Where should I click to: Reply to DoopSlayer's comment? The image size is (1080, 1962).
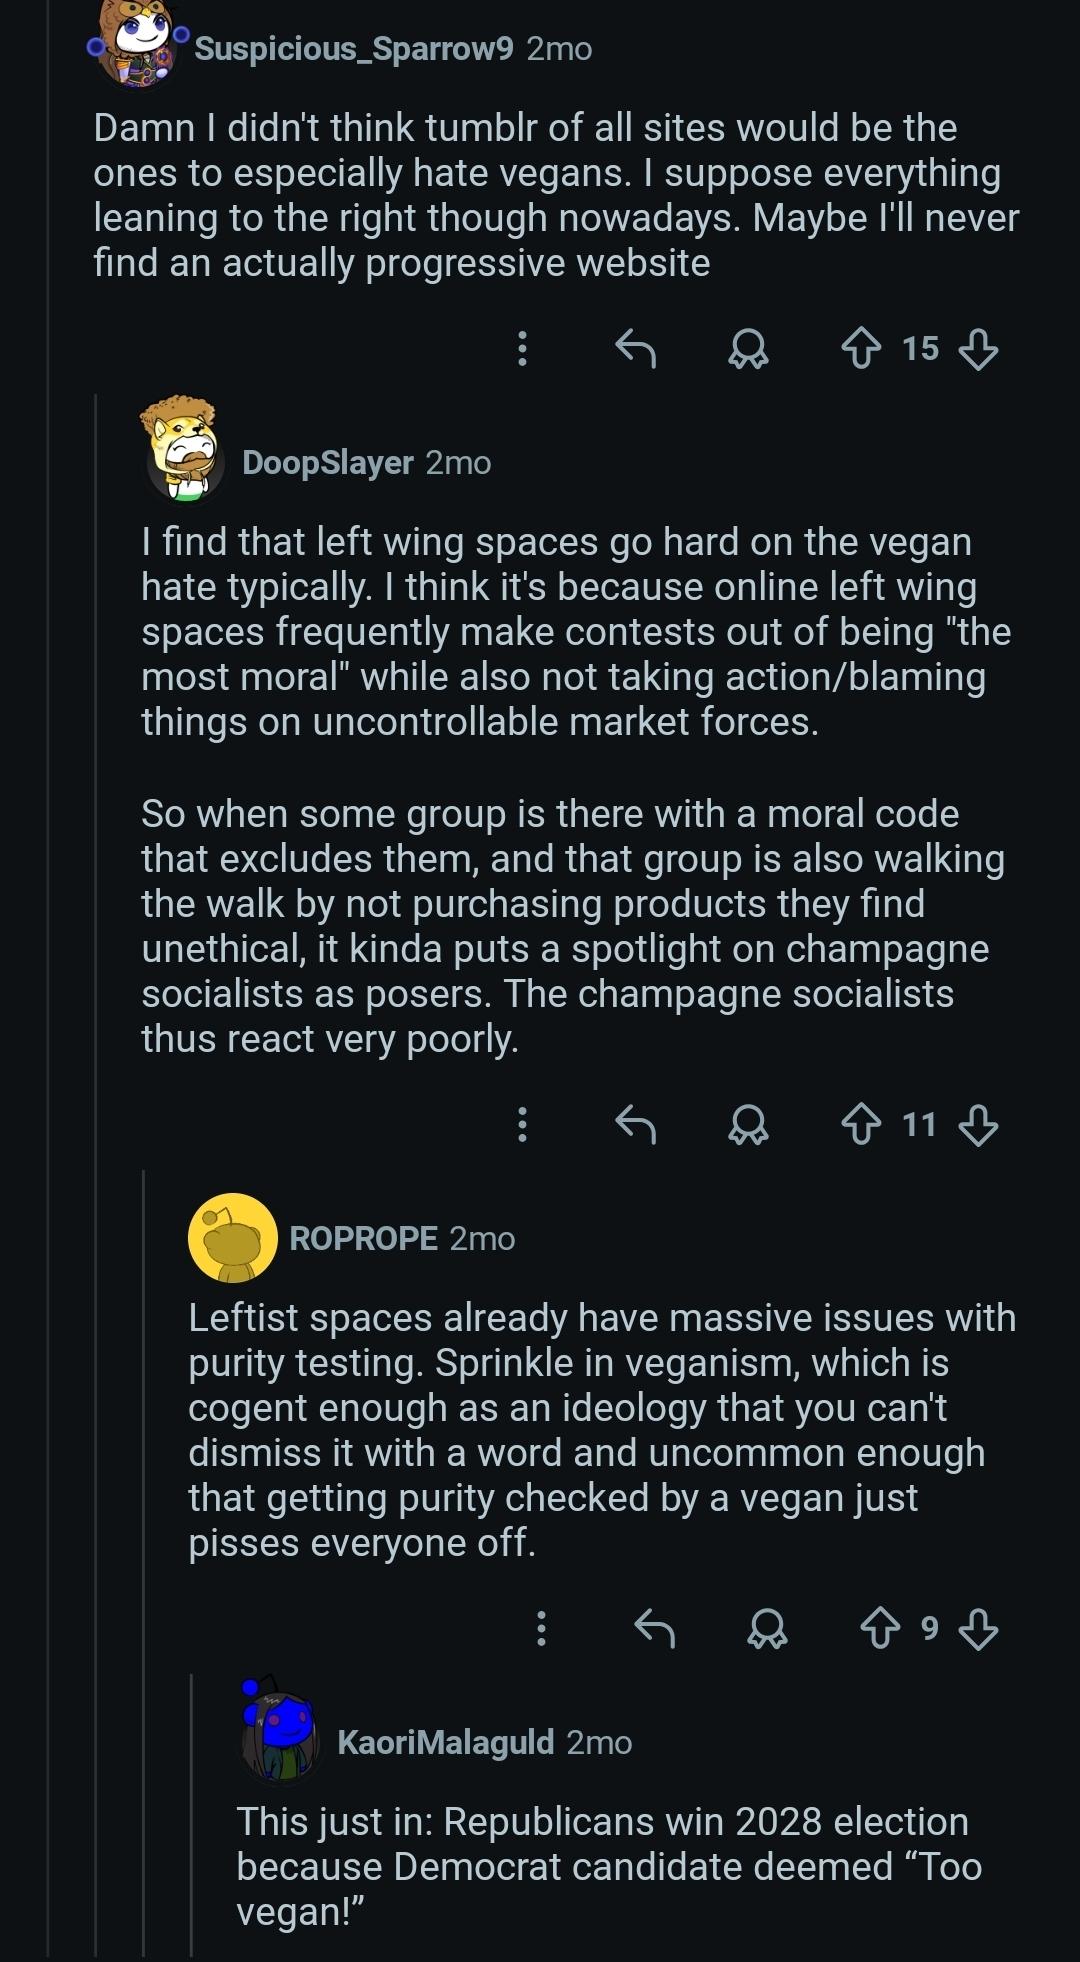click(x=635, y=1125)
